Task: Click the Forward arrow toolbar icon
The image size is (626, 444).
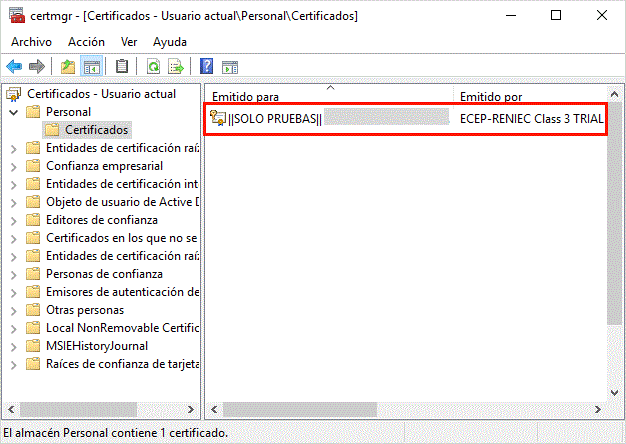Action: (36, 67)
